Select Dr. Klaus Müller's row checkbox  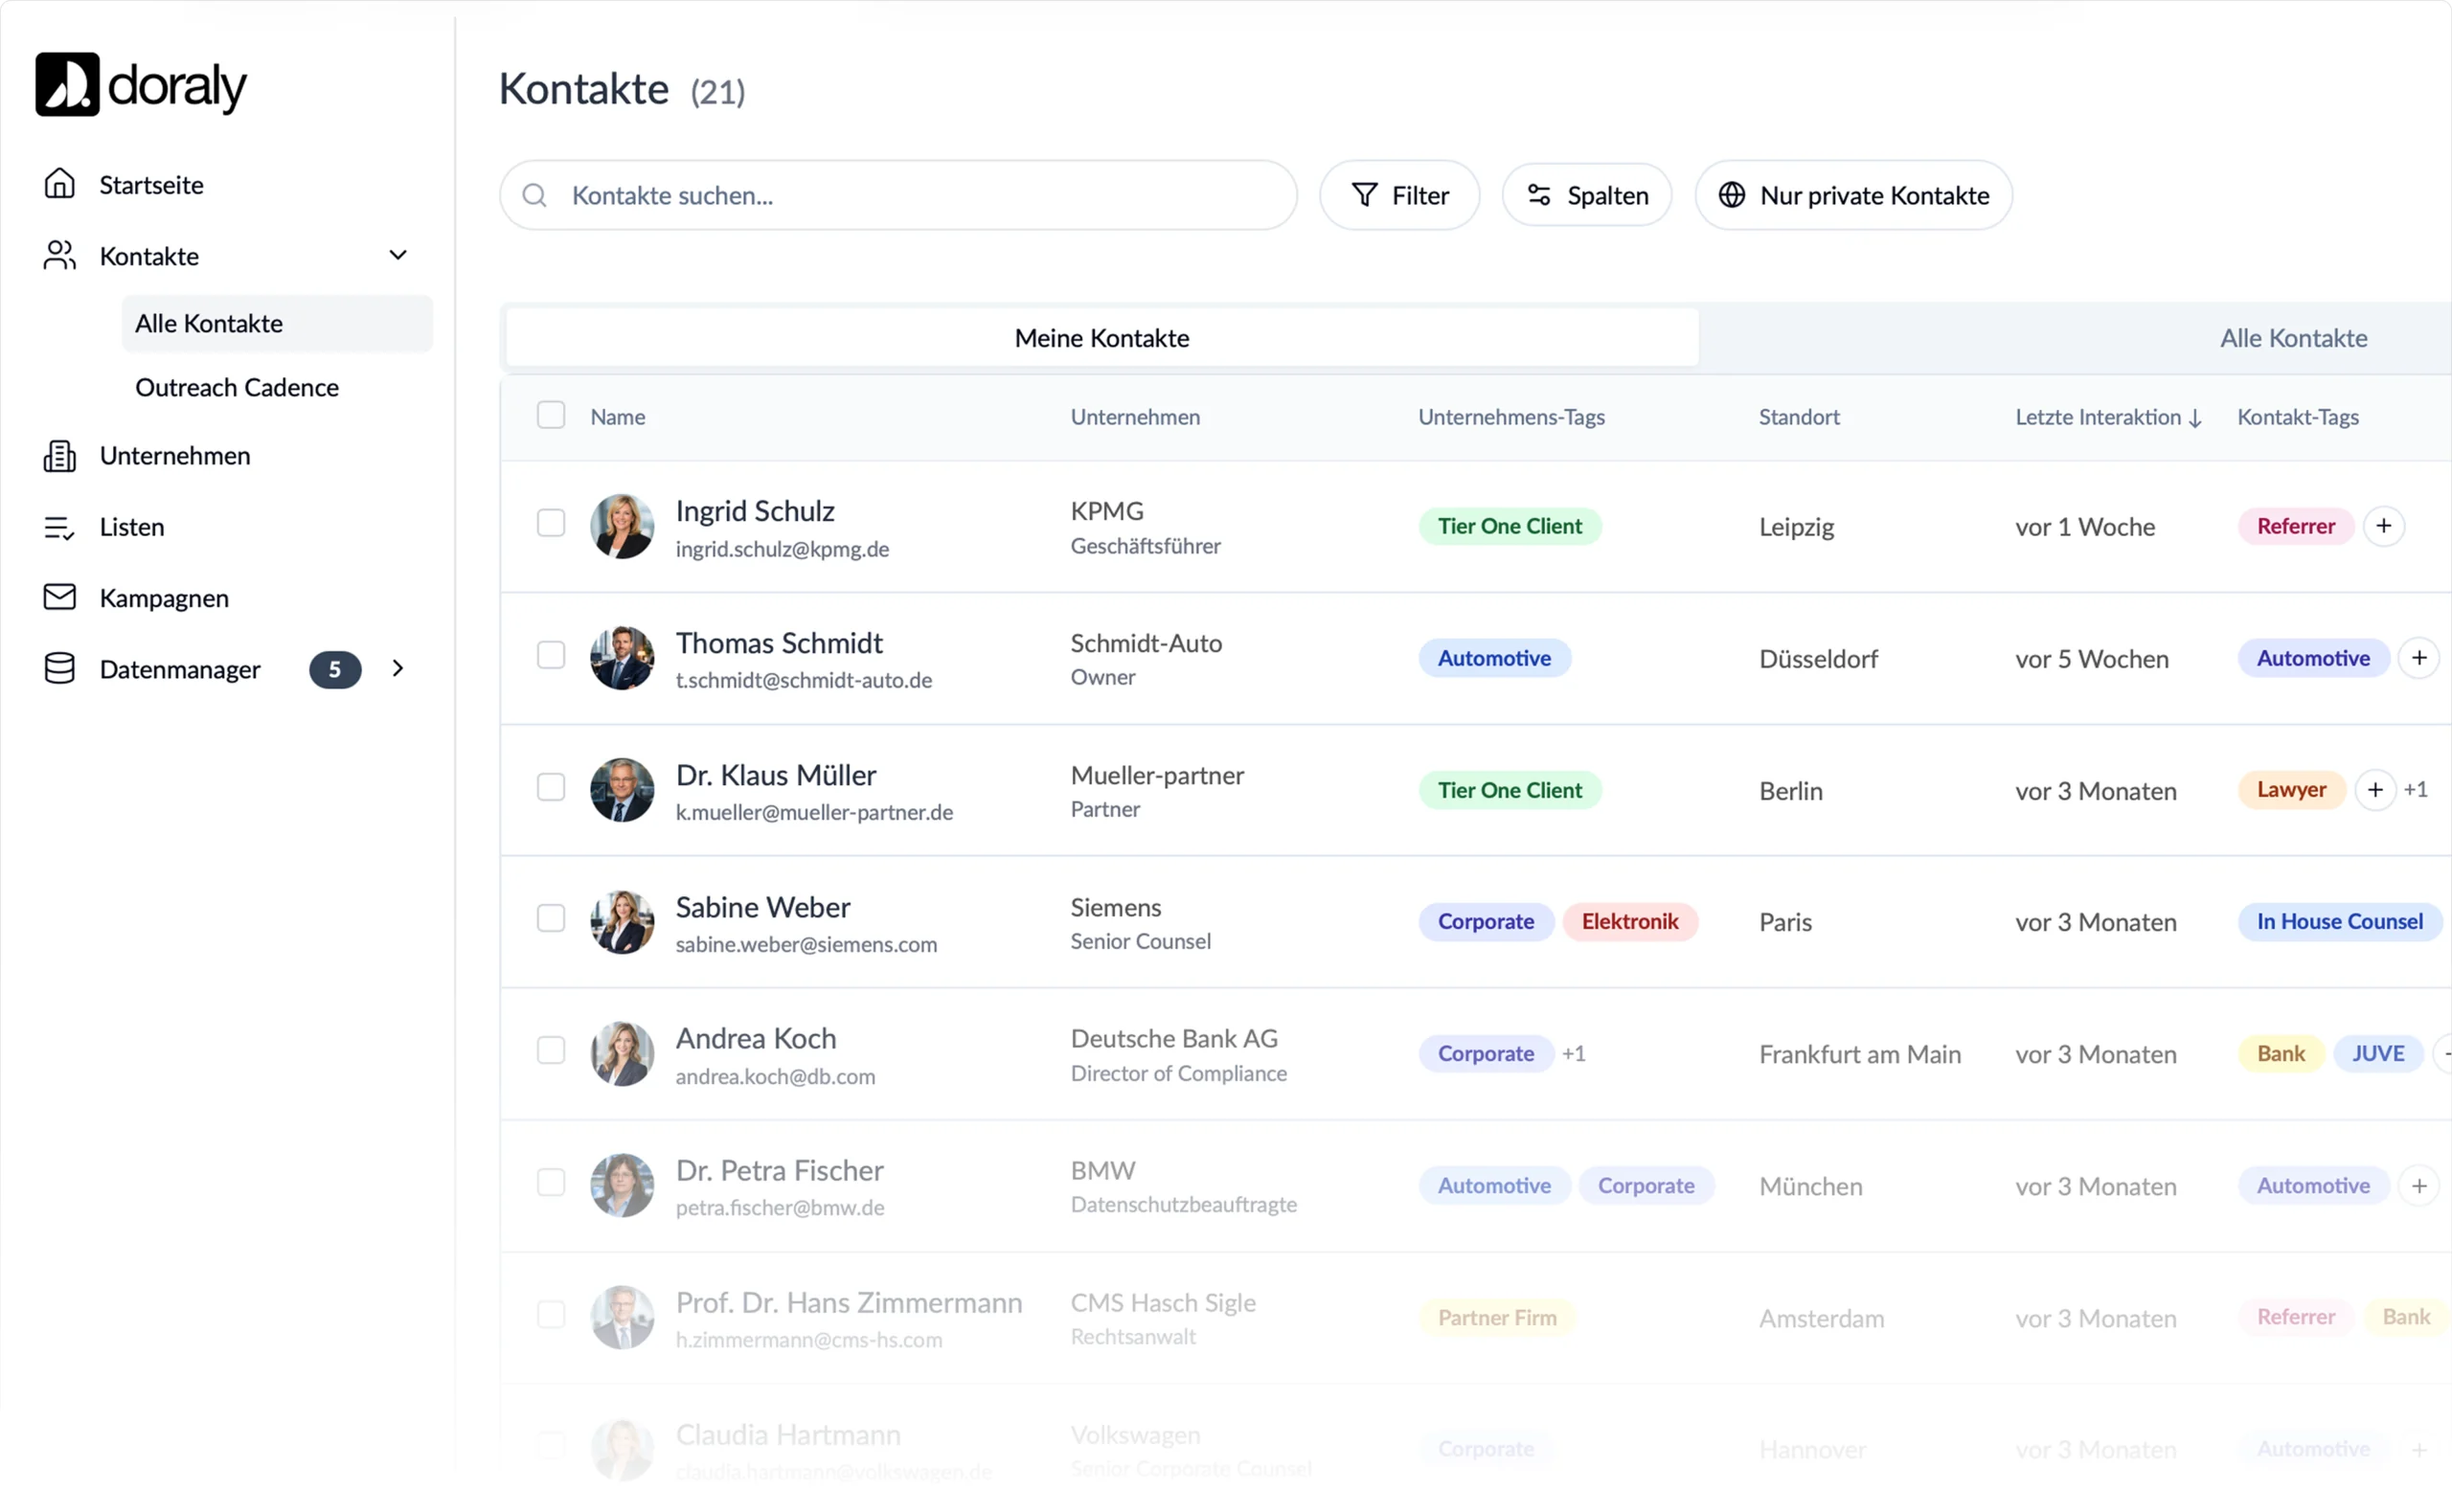click(x=551, y=787)
